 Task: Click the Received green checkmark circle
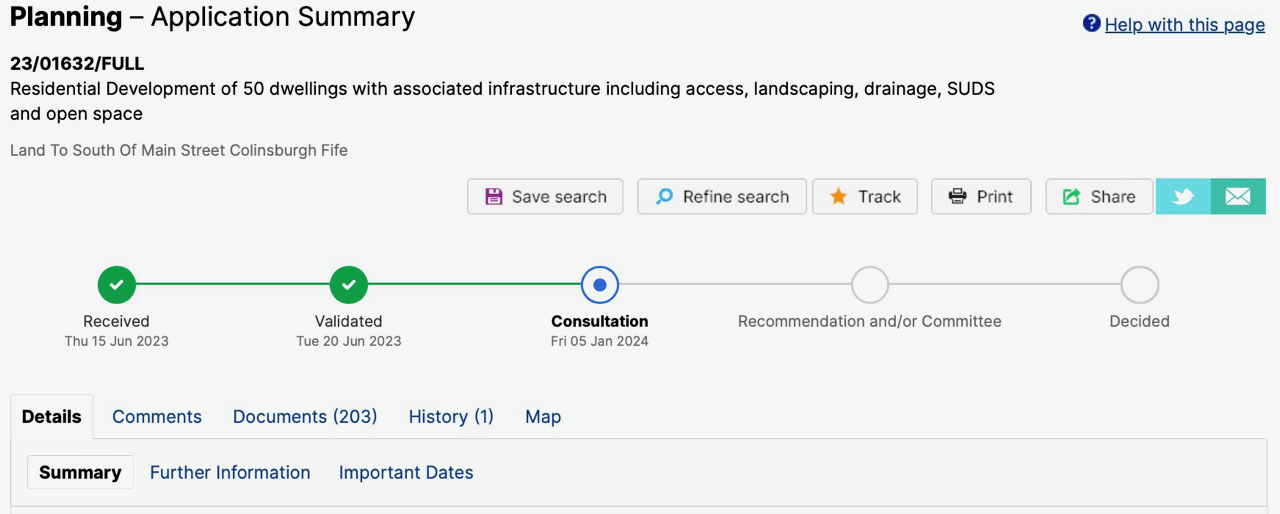coord(117,285)
